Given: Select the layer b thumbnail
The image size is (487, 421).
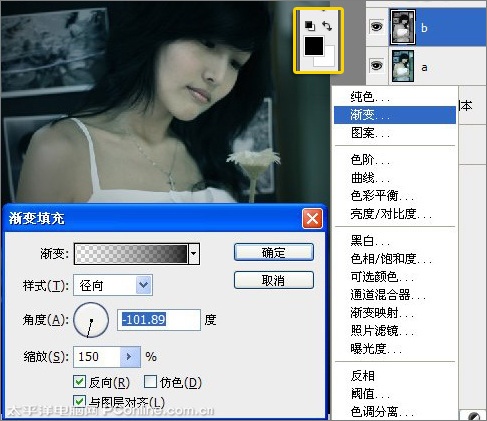Looking at the screenshot, I should point(403,27).
